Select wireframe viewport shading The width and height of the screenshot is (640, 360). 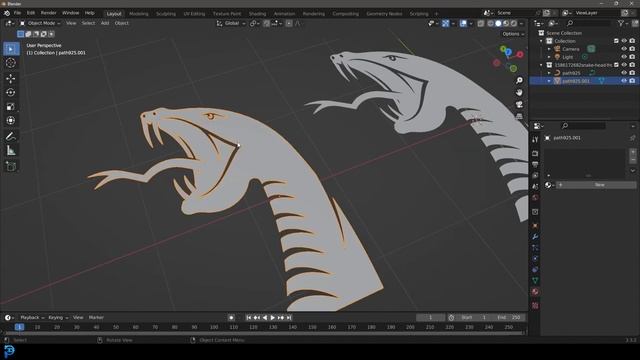coord(491,24)
